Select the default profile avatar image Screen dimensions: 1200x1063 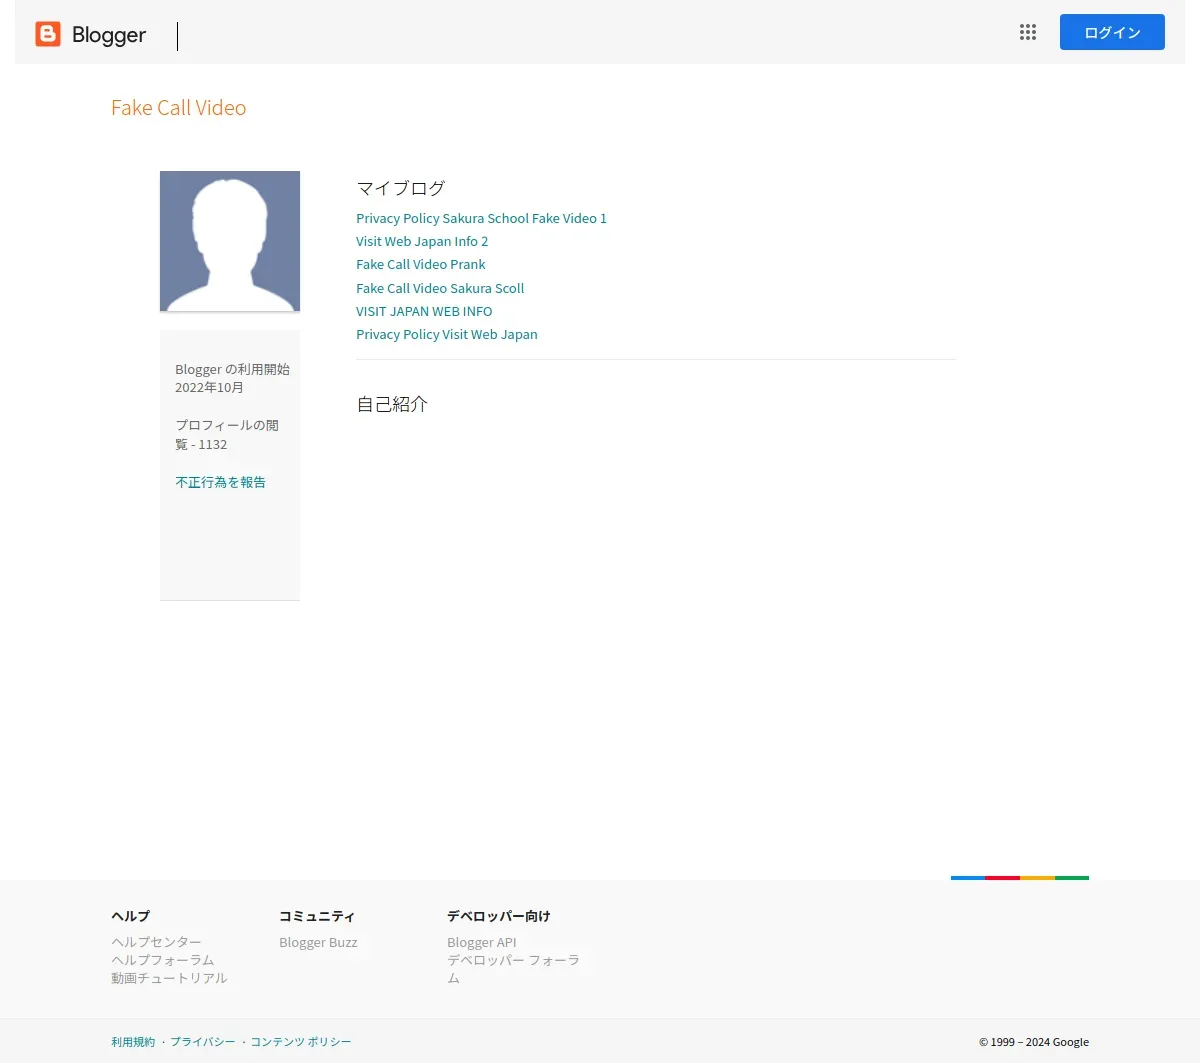click(x=230, y=241)
